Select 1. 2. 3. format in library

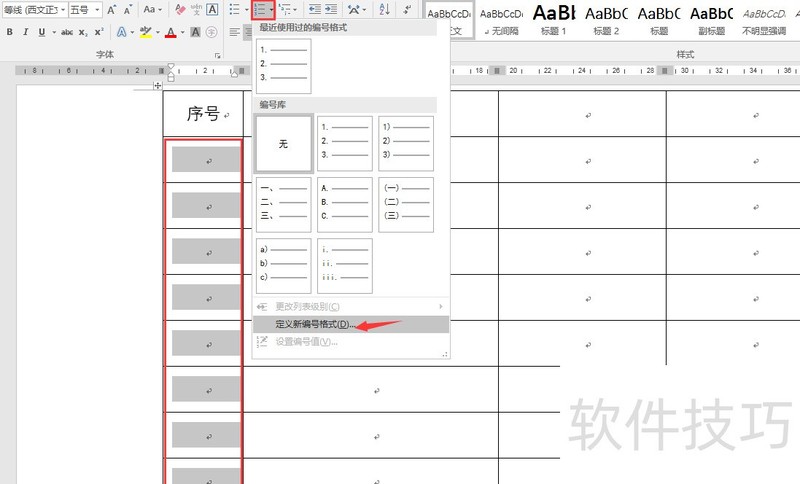[x=345, y=144]
